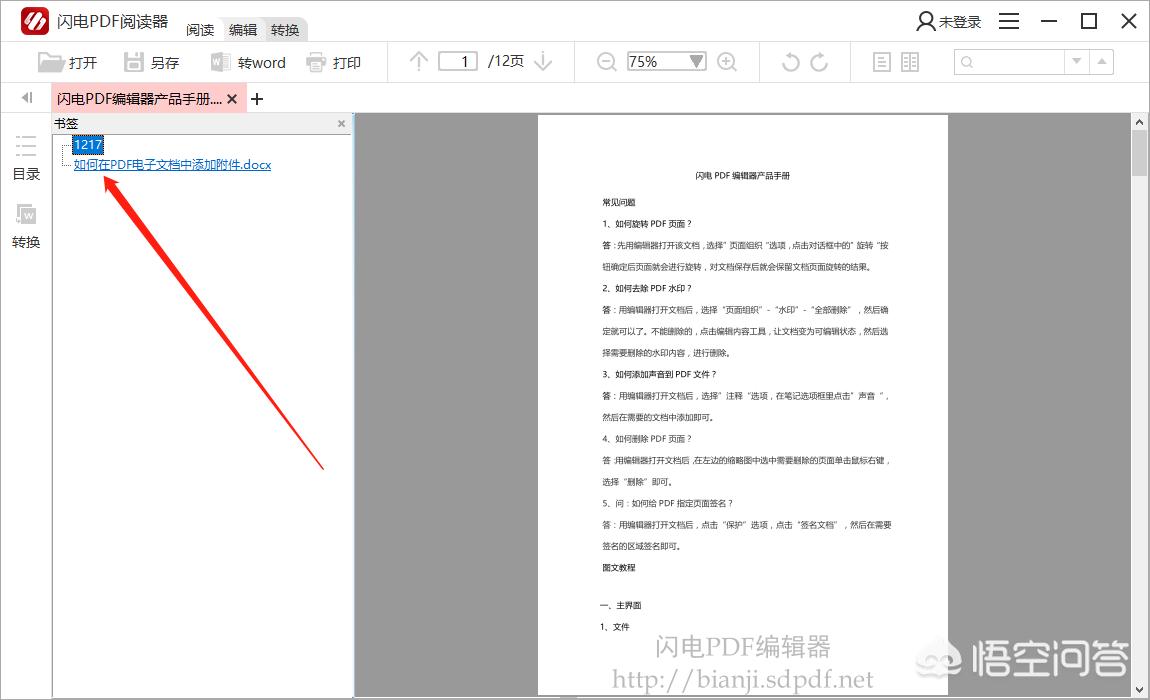
Task: Open the 75% zoom level dropdown
Action: (697, 62)
